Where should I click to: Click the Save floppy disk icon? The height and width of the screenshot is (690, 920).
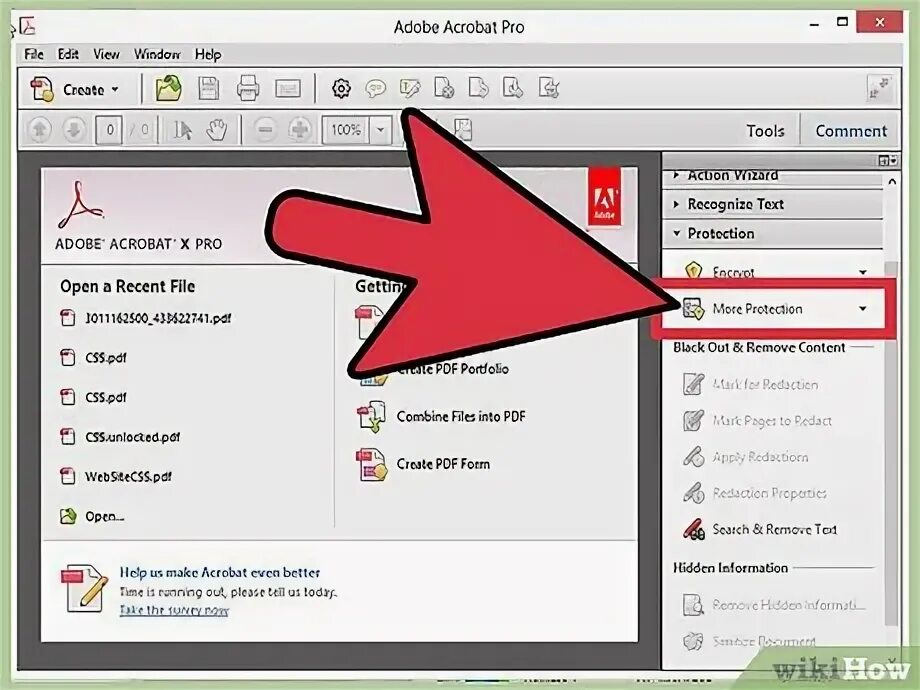pos(208,89)
